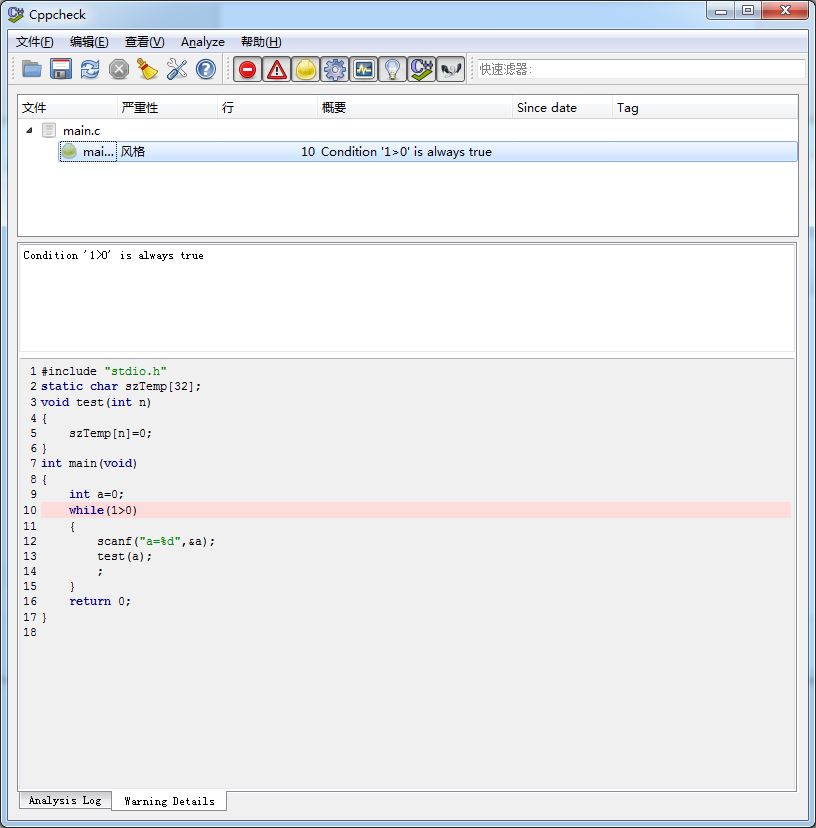Click the 'test(a);' code line

125,557
